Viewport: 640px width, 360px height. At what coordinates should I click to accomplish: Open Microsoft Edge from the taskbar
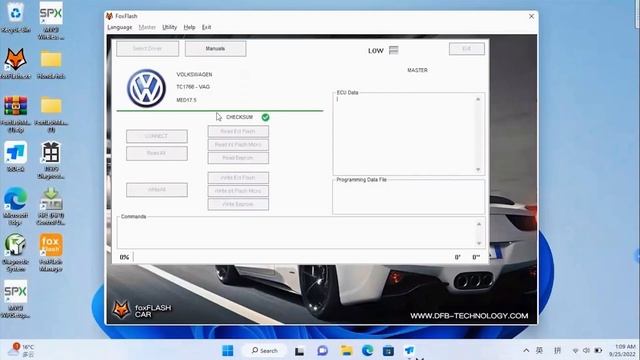[367, 350]
